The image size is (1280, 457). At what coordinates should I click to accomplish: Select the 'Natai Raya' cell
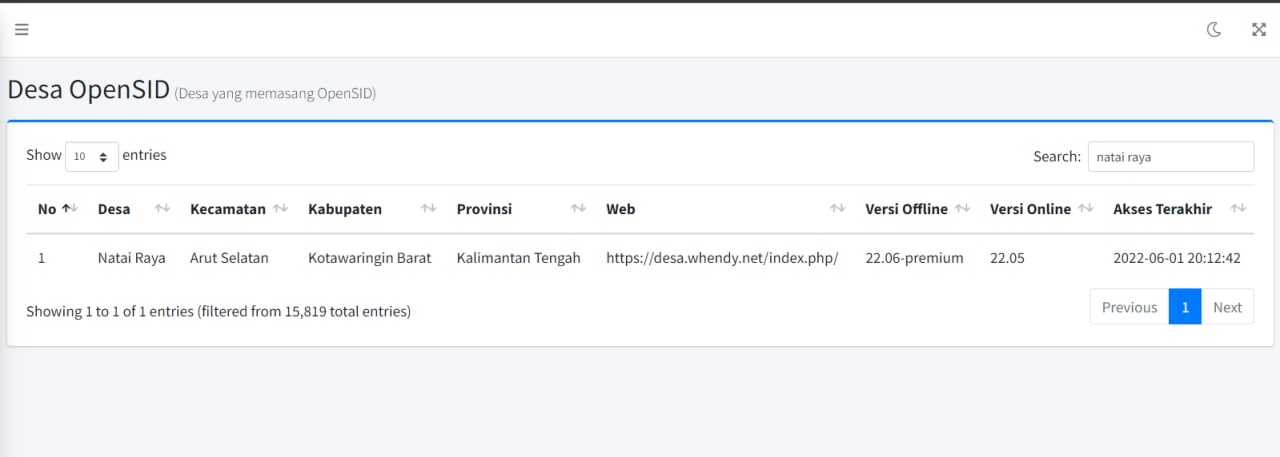[x=131, y=258]
